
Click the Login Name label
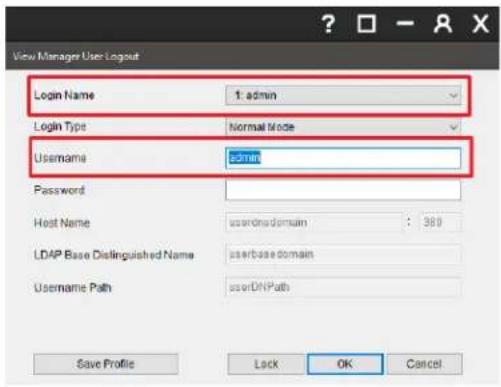(64, 95)
